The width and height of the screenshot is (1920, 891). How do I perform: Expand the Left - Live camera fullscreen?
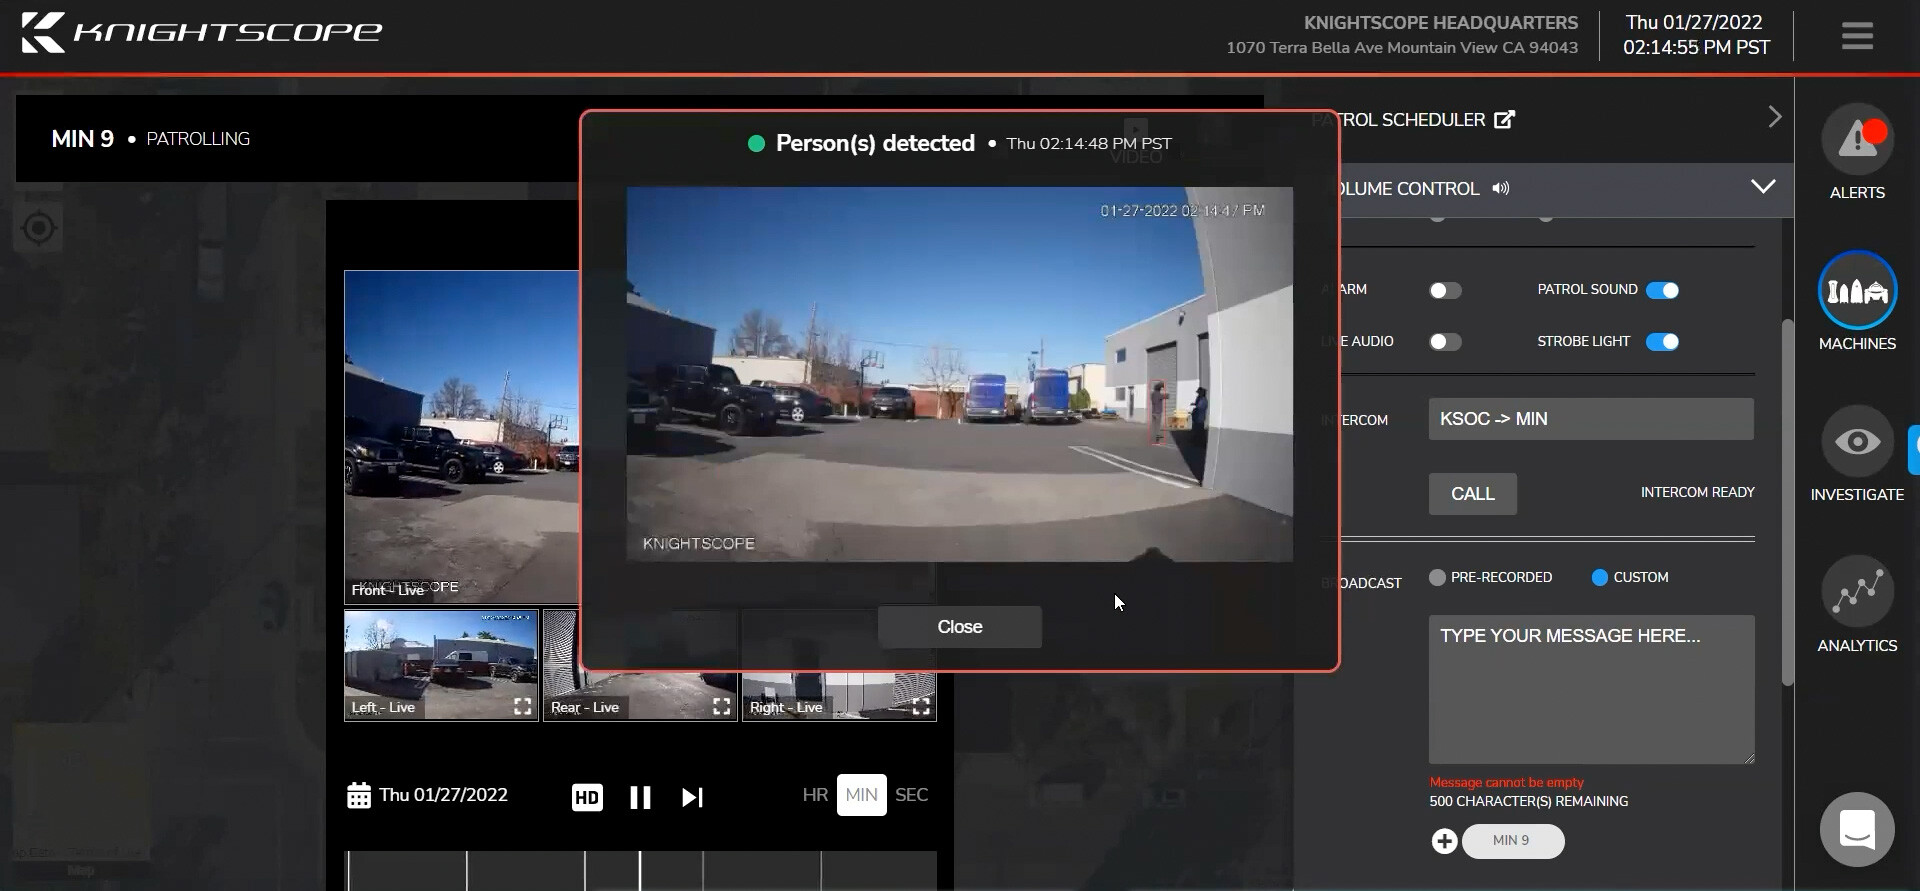pyautogui.click(x=522, y=706)
